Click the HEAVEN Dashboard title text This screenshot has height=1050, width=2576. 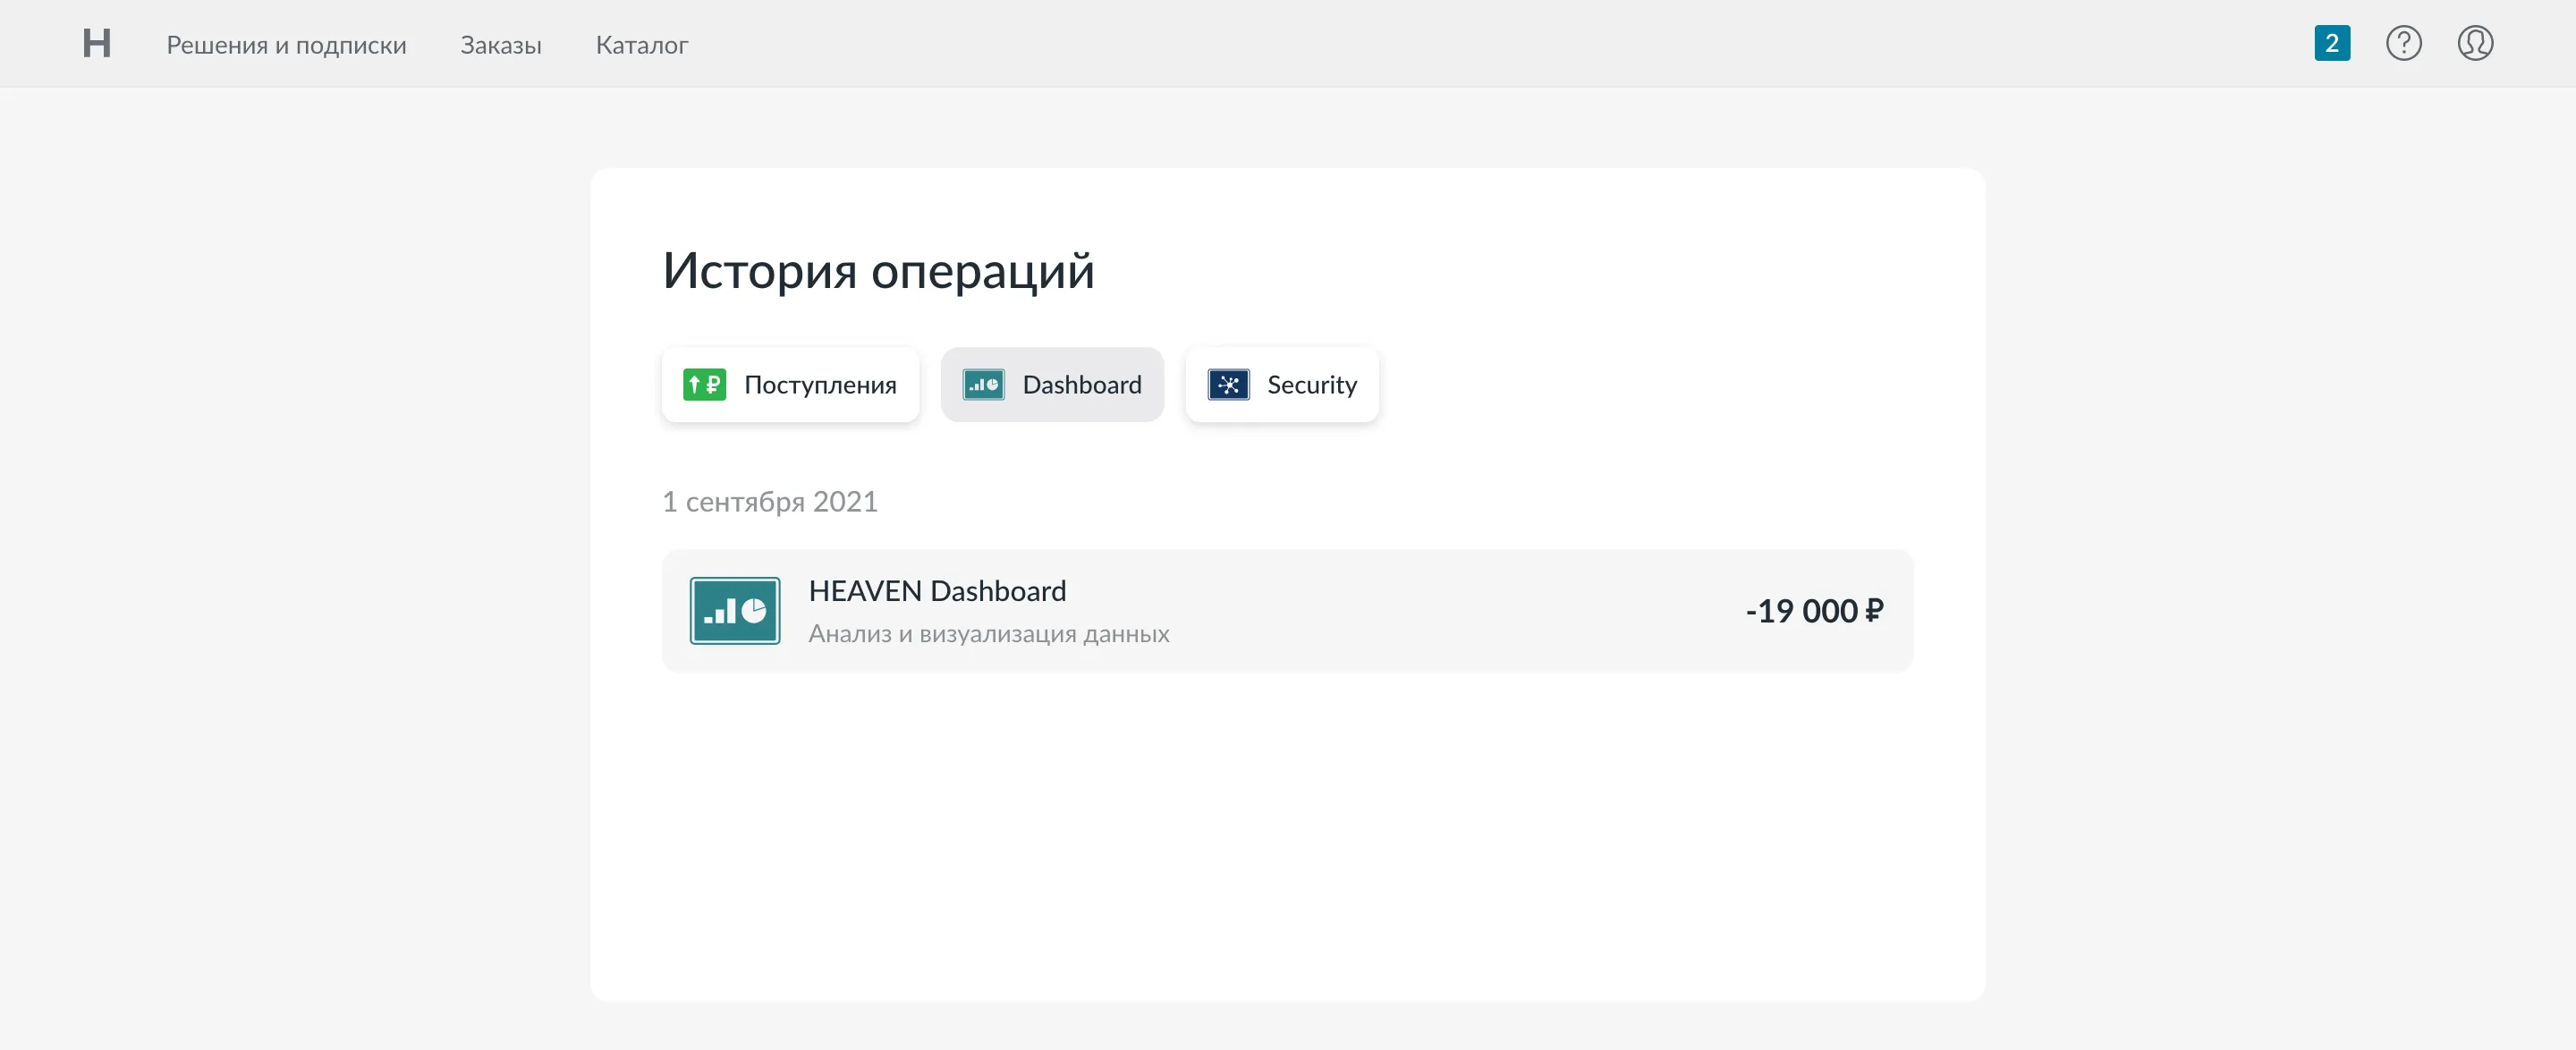tap(937, 591)
